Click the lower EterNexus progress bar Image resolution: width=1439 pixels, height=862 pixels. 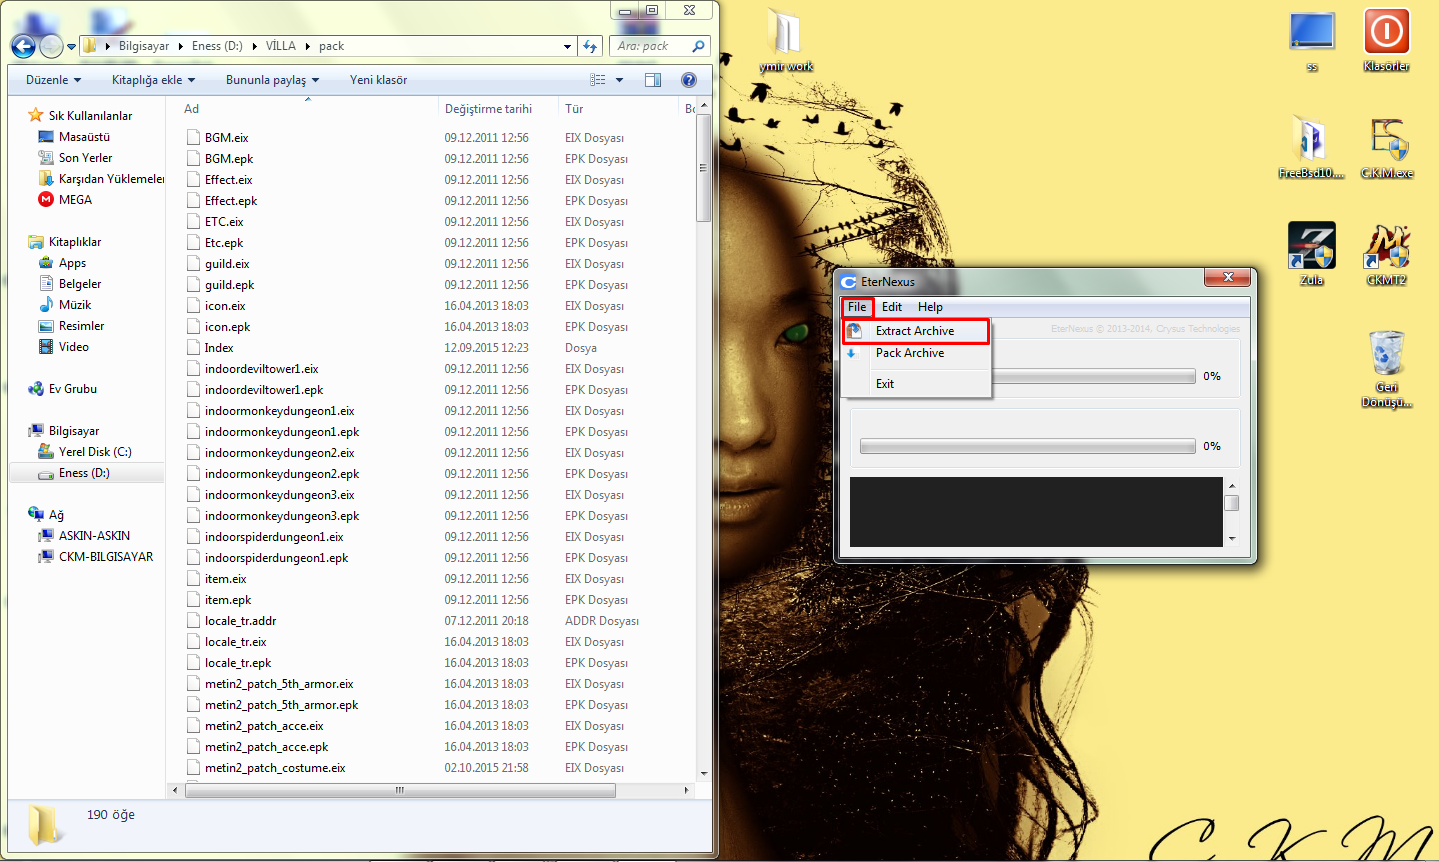1027,446
